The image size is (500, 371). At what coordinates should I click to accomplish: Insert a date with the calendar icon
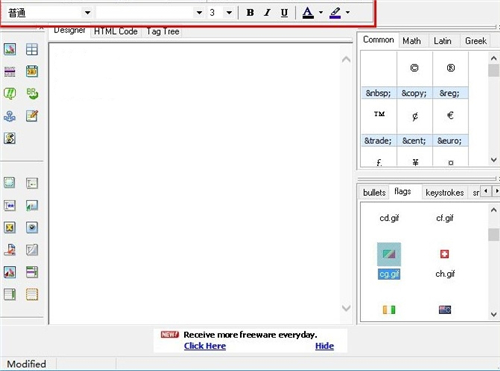click(x=32, y=71)
